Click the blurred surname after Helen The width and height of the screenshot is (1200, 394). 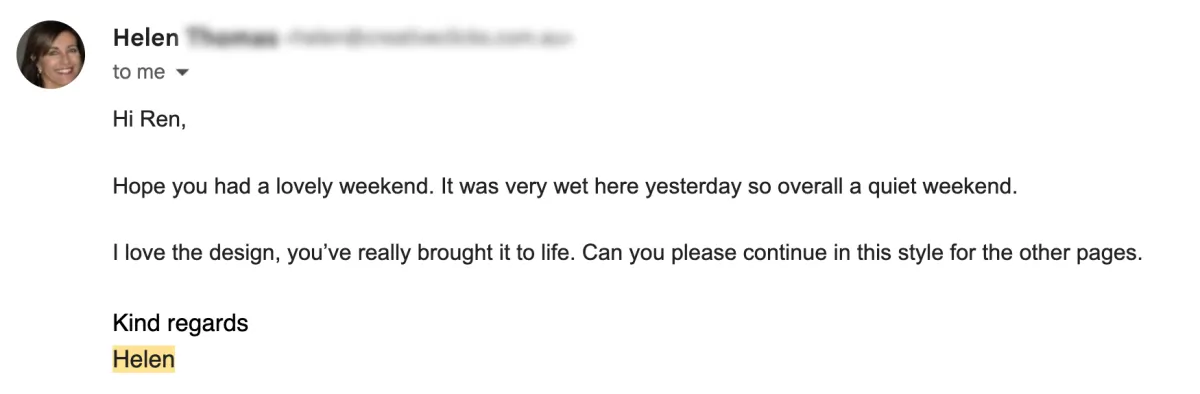229,38
